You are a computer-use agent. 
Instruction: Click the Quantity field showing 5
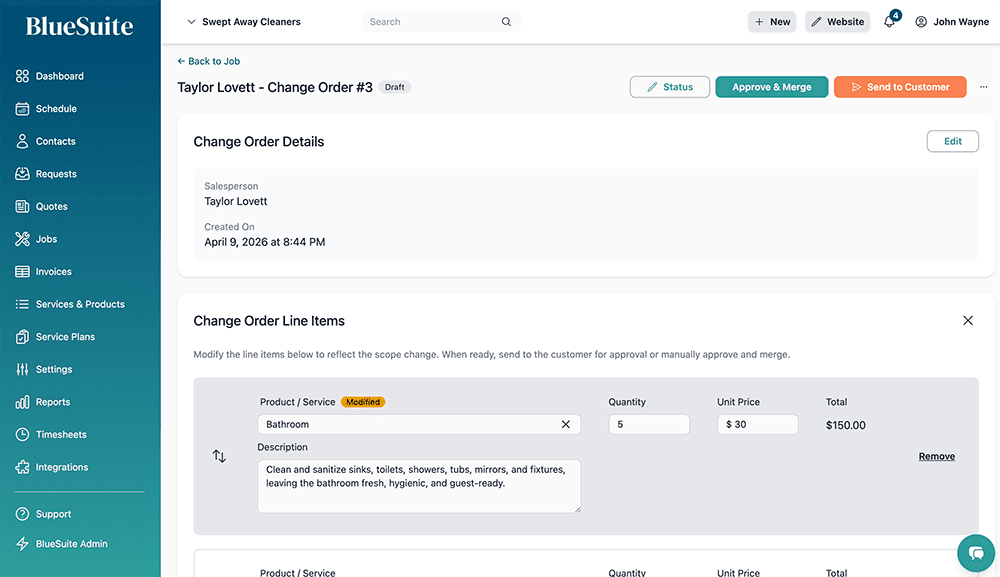(649, 424)
